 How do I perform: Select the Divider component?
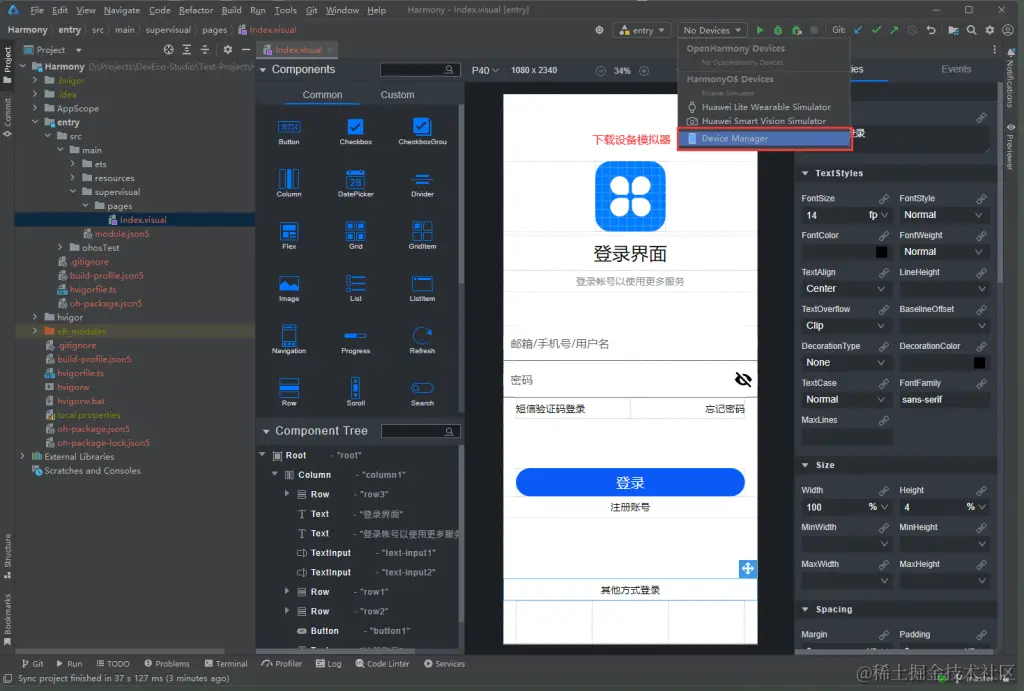tap(421, 183)
